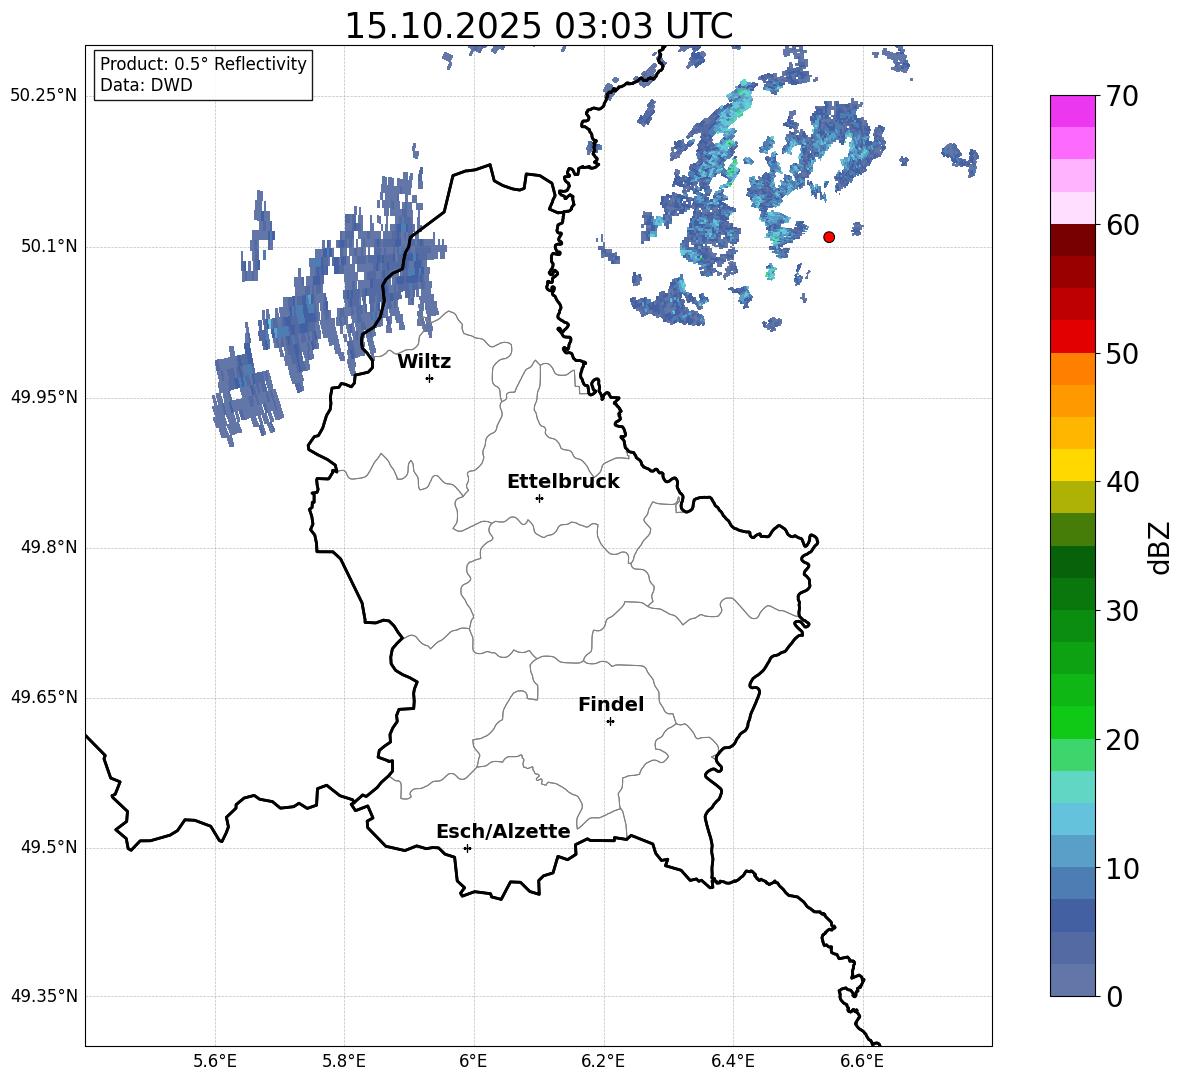Screen dimensions: 1184x1081
Task: Select the Esch/Alzette label text
Action: [503, 831]
